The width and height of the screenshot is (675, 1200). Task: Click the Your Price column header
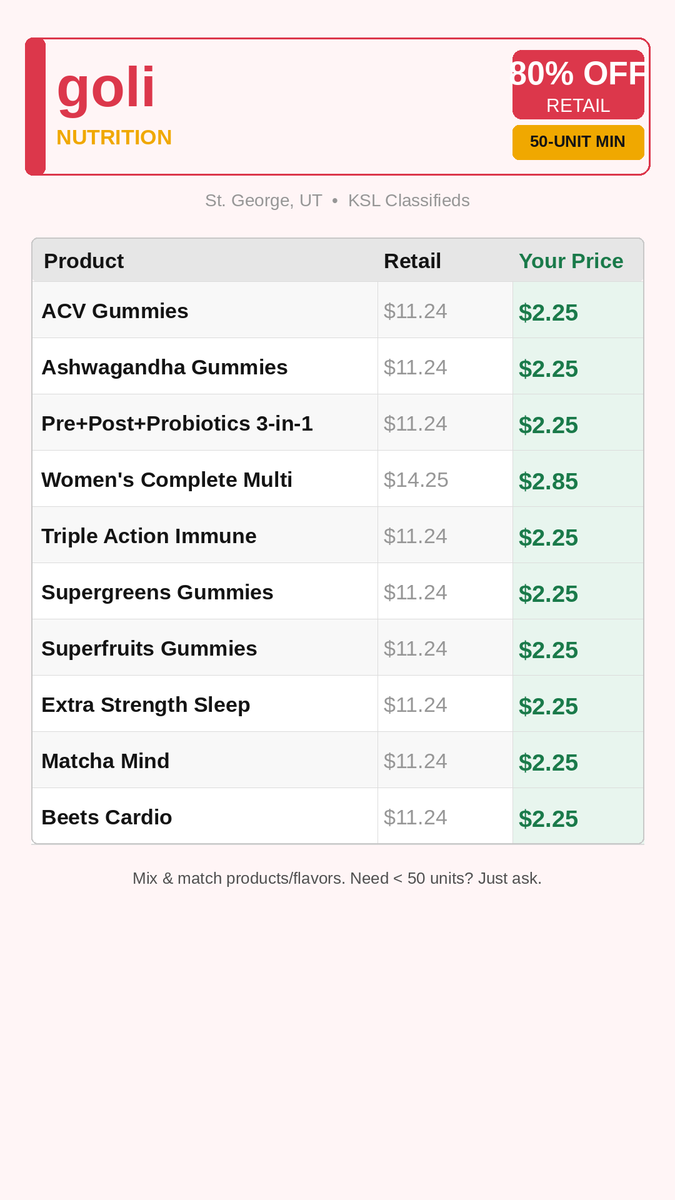point(570,261)
